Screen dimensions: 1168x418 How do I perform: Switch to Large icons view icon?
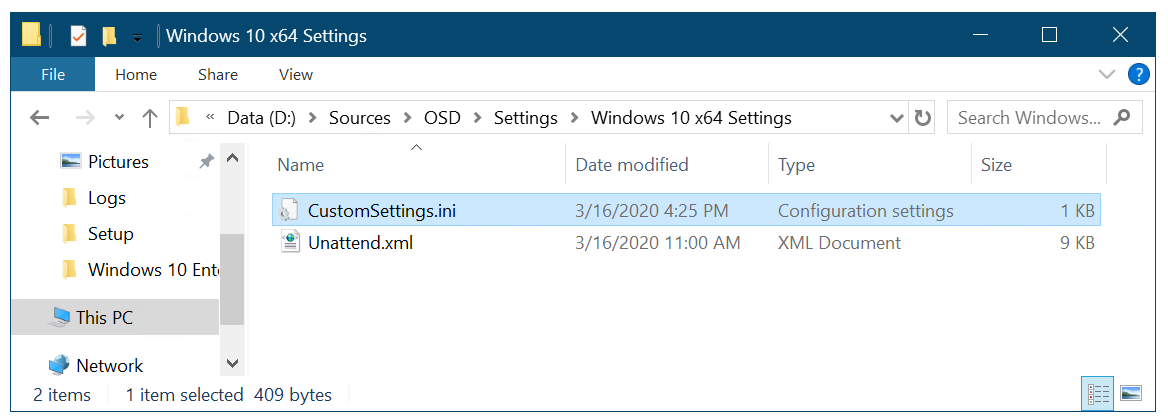(x=1130, y=393)
